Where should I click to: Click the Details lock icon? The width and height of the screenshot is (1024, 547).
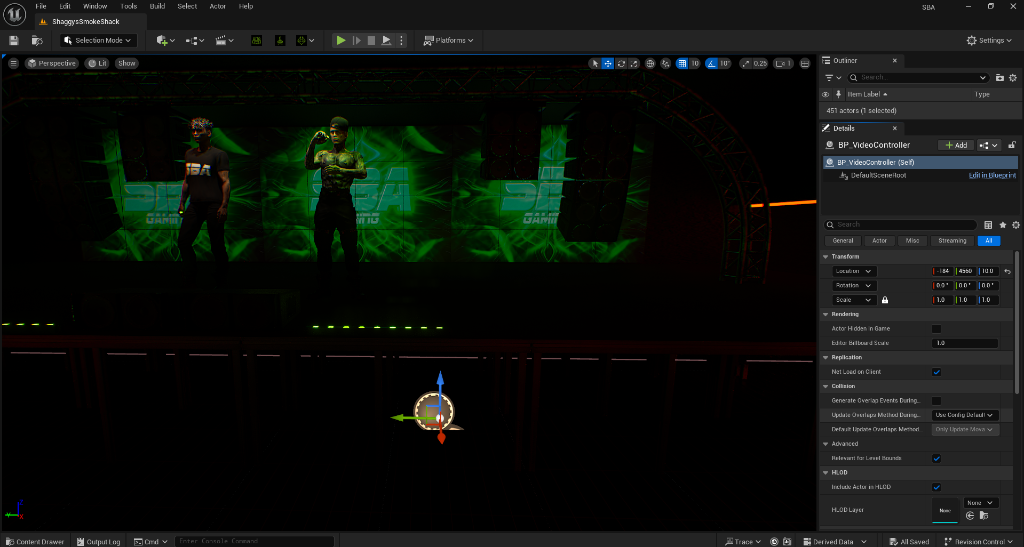pyautogui.click(x=1012, y=145)
